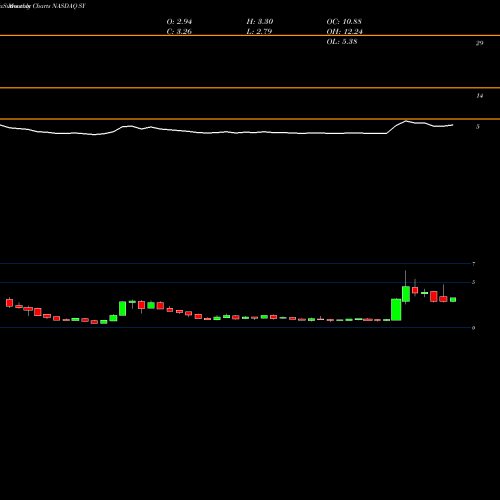Screen dimensions: 500x500
Task: Select the low value 'L: 2.79'
Action: (x=259, y=32)
